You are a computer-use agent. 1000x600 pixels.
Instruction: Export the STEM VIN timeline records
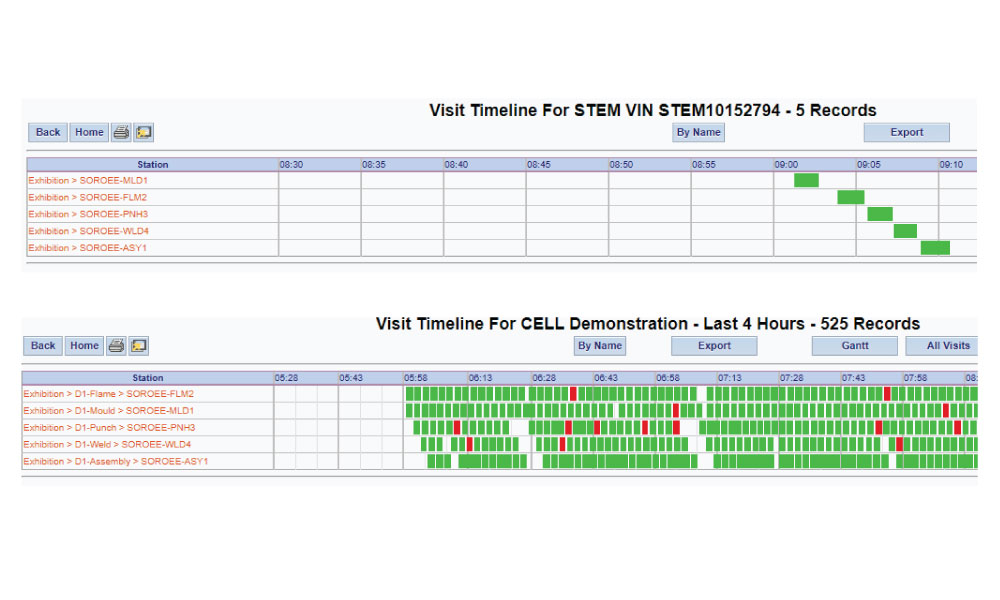pos(906,132)
